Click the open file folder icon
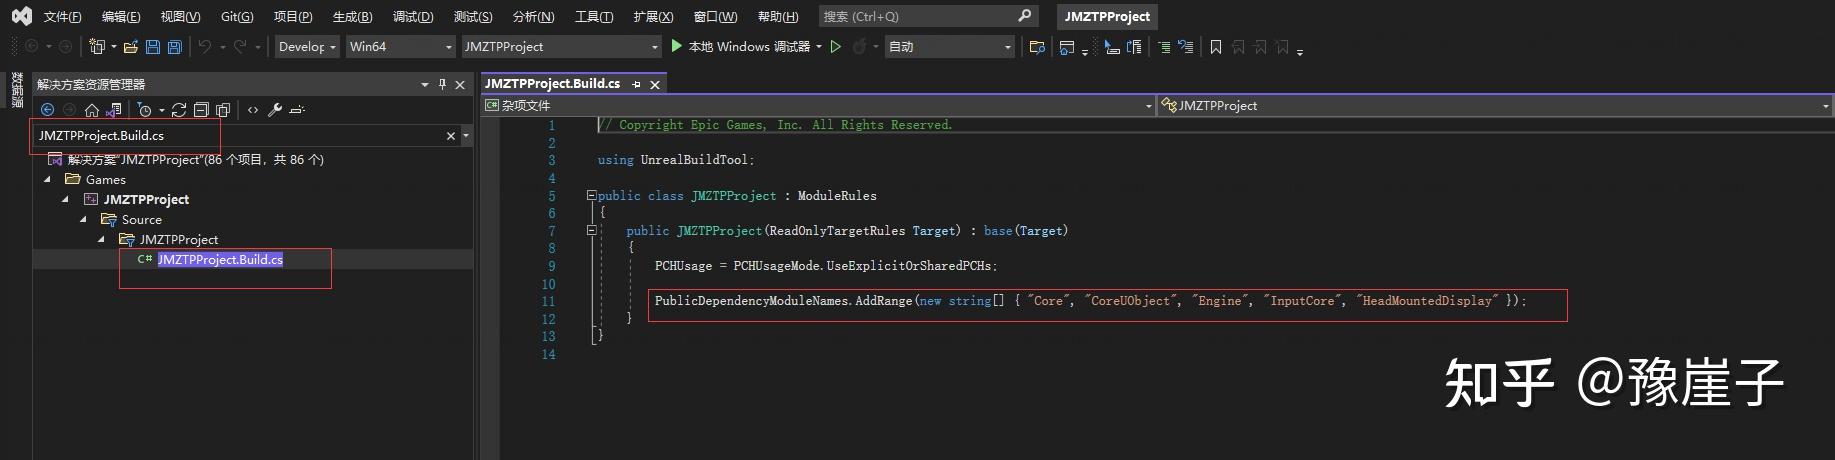Image resolution: width=1835 pixels, height=460 pixels. pos(131,46)
